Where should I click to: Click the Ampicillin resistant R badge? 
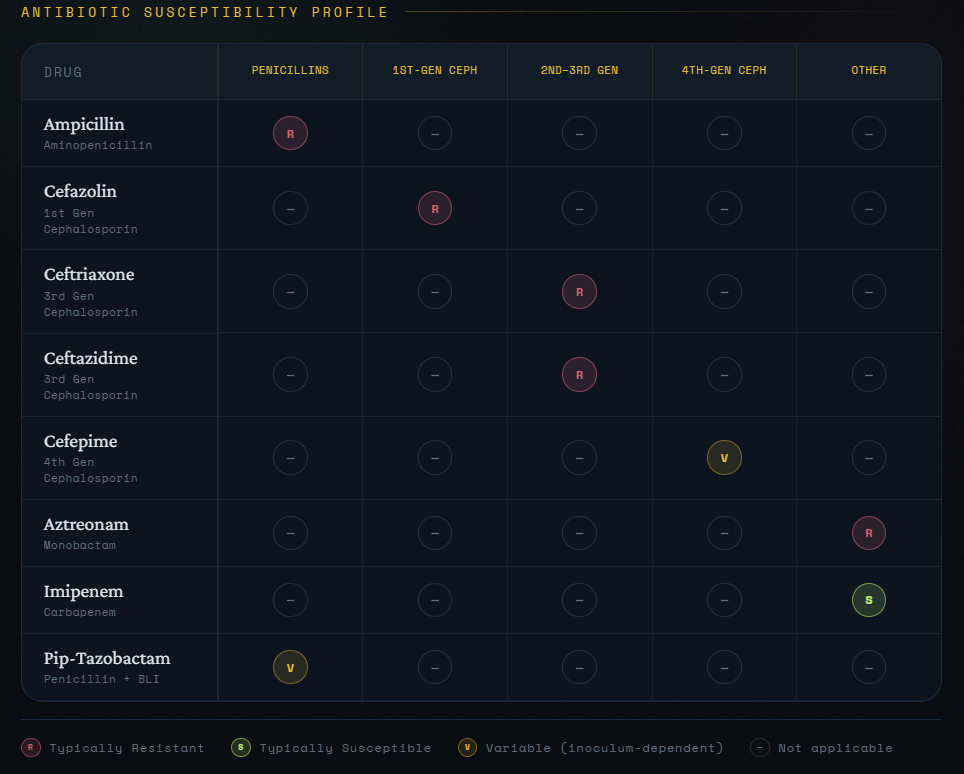(290, 133)
